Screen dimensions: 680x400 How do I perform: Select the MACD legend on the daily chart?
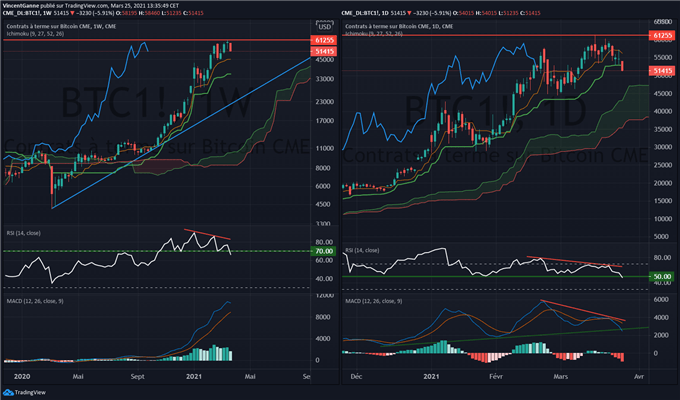pyautogui.click(x=373, y=301)
